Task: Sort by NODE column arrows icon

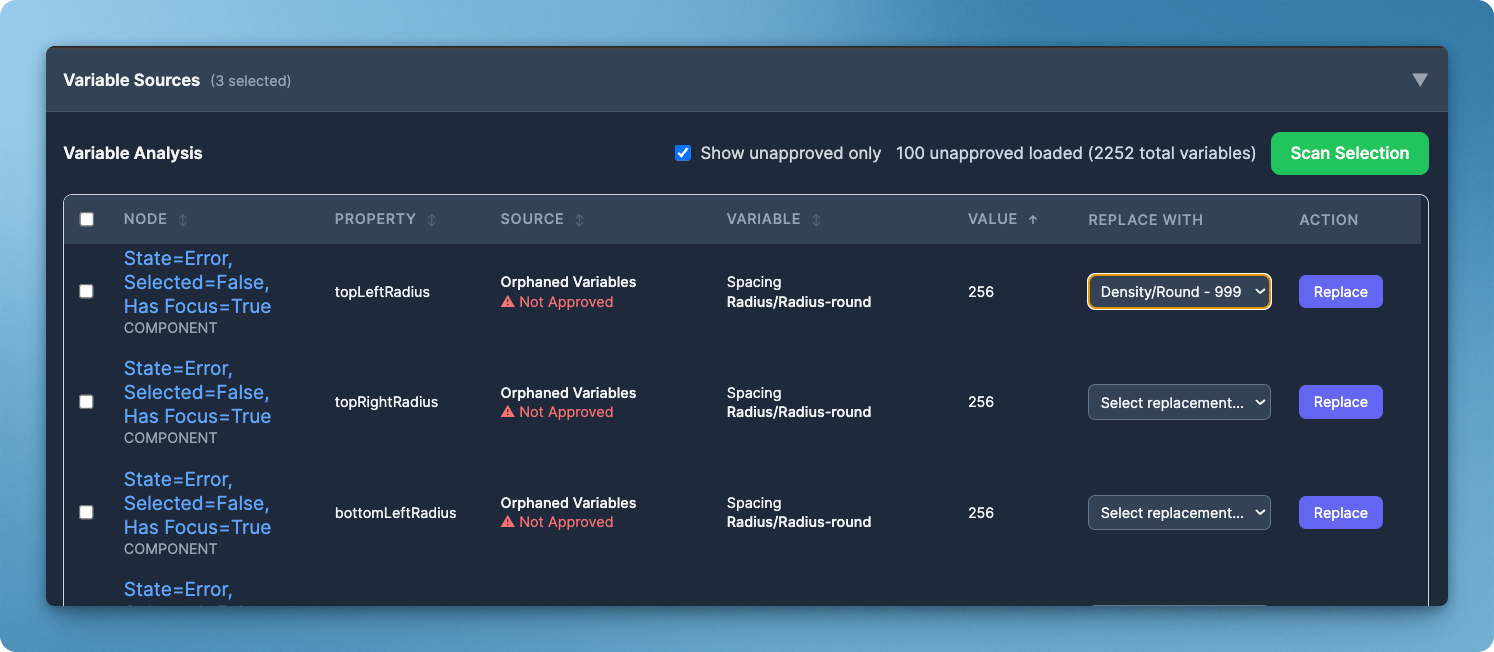Action: click(x=183, y=220)
